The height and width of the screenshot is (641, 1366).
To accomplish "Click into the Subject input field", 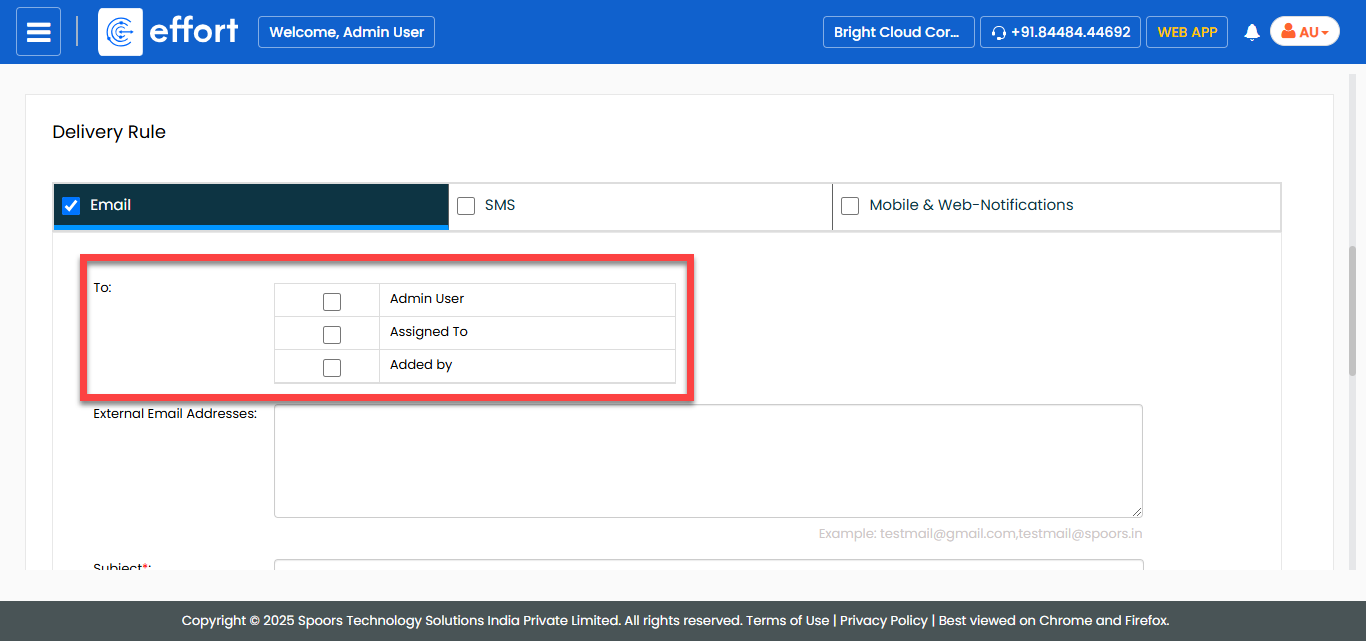I will [708, 565].
